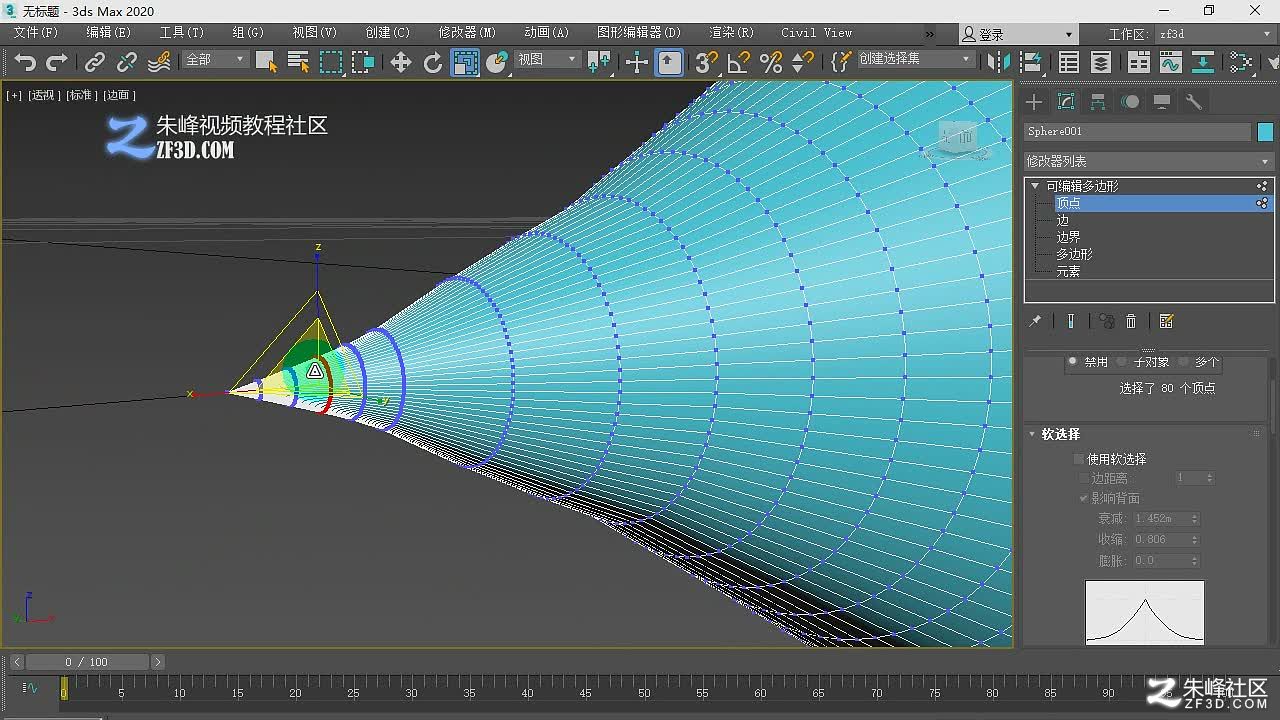Collapse the 可编辑多边形 stack entry

coord(1035,186)
